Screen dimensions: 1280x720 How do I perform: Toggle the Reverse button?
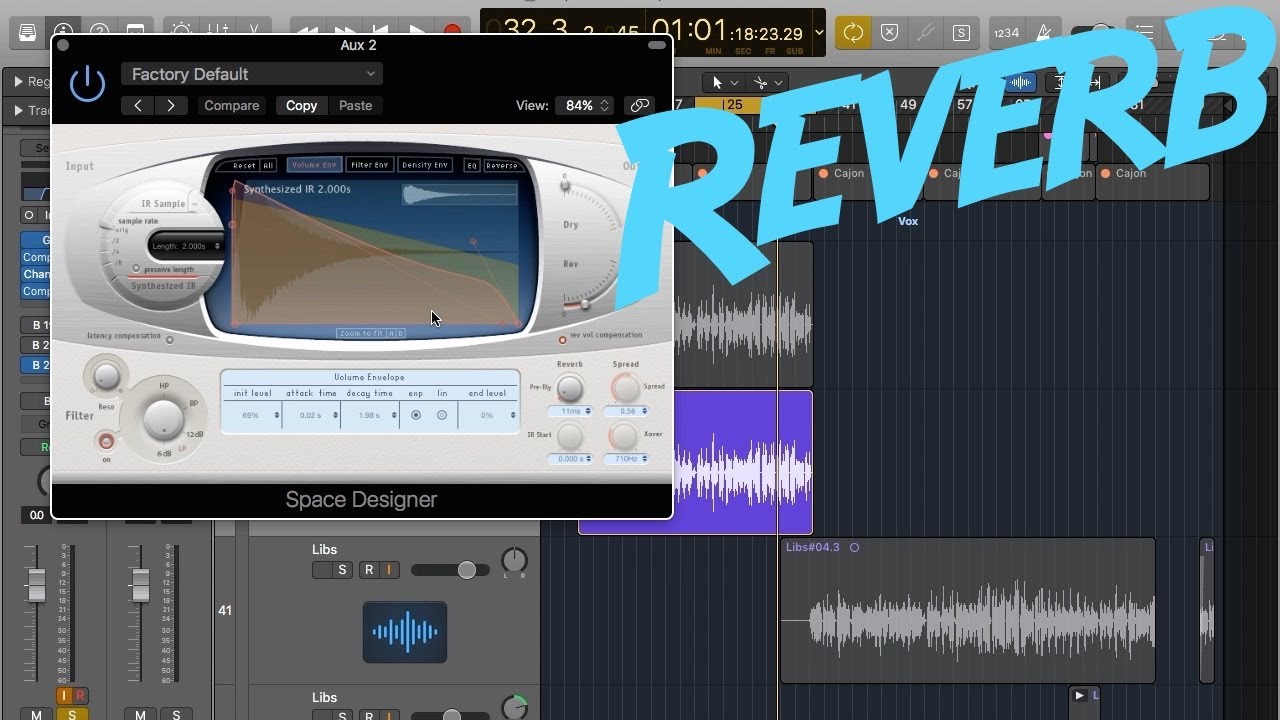point(502,166)
